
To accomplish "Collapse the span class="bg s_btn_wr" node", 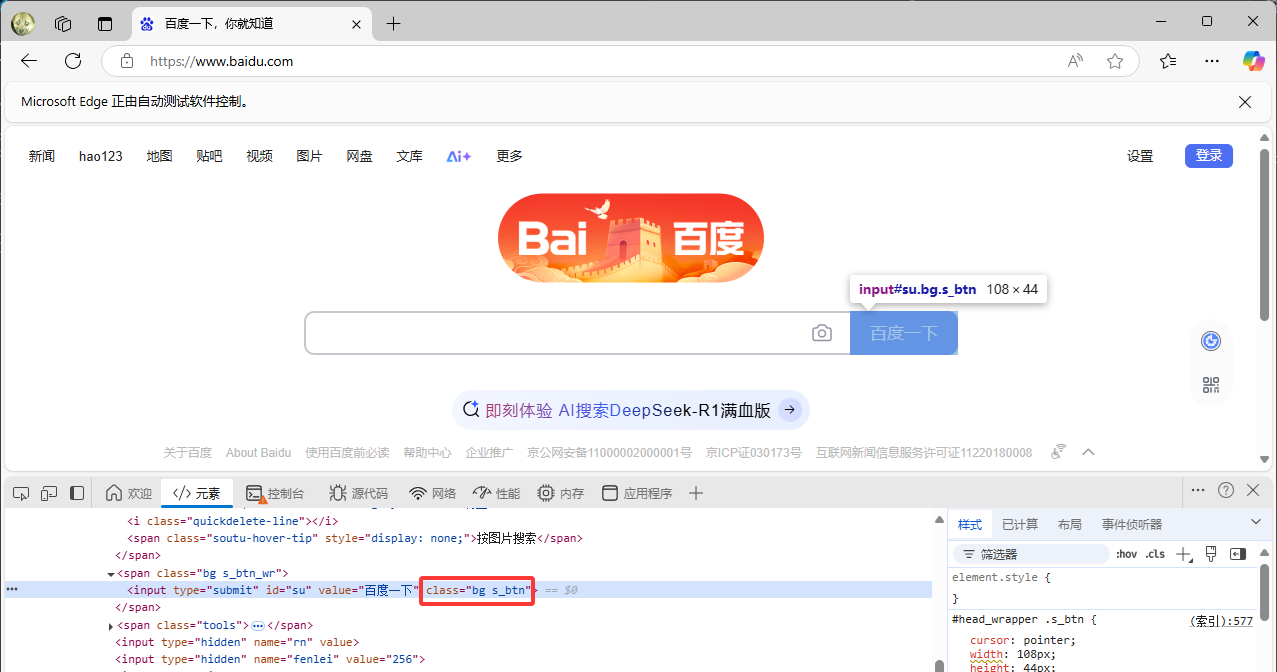I will [111, 574].
